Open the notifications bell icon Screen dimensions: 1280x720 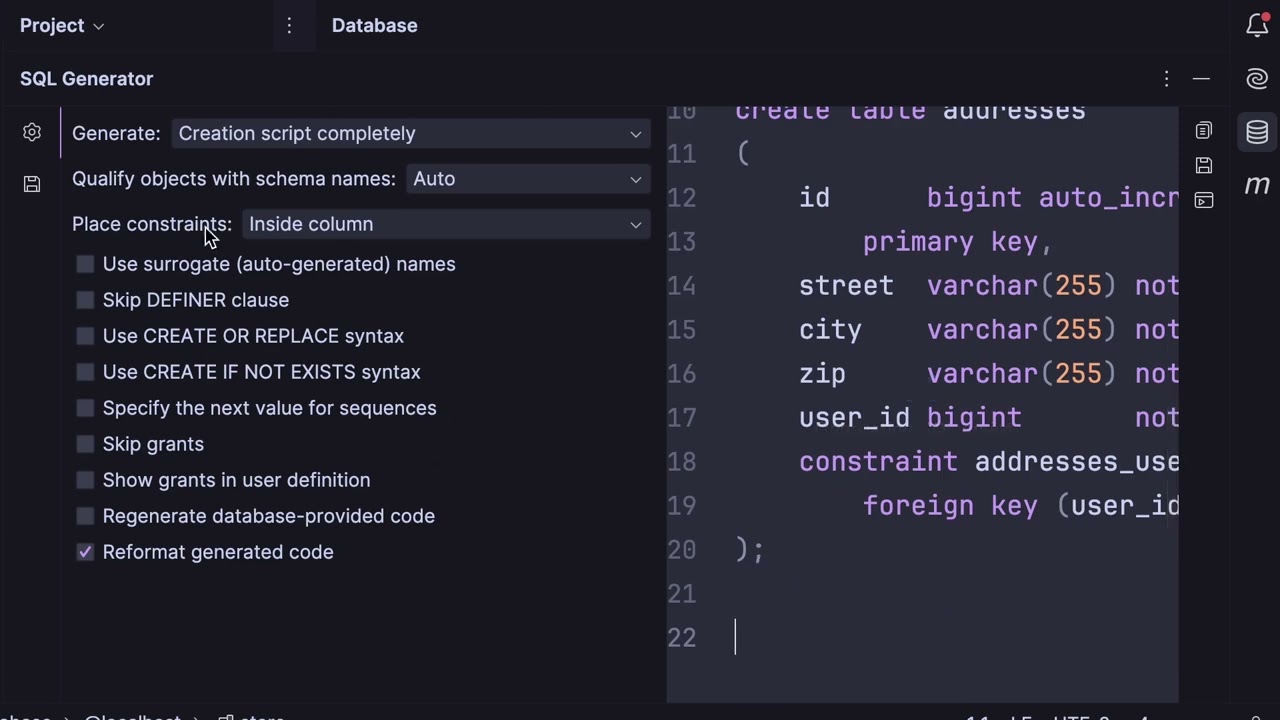(1257, 26)
